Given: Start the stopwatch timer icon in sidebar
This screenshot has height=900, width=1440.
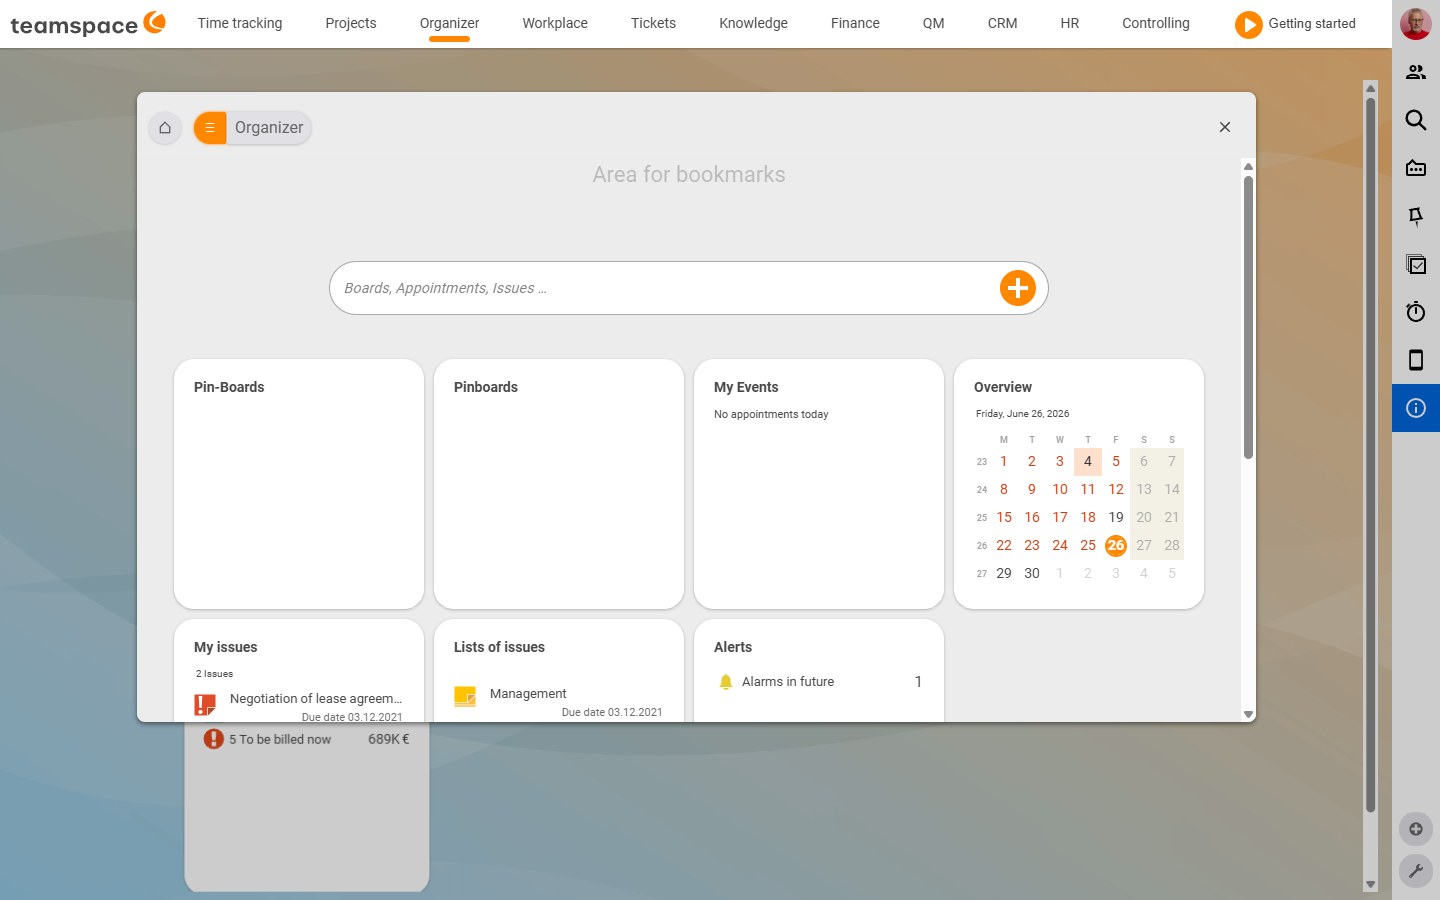Looking at the screenshot, I should tap(1416, 312).
